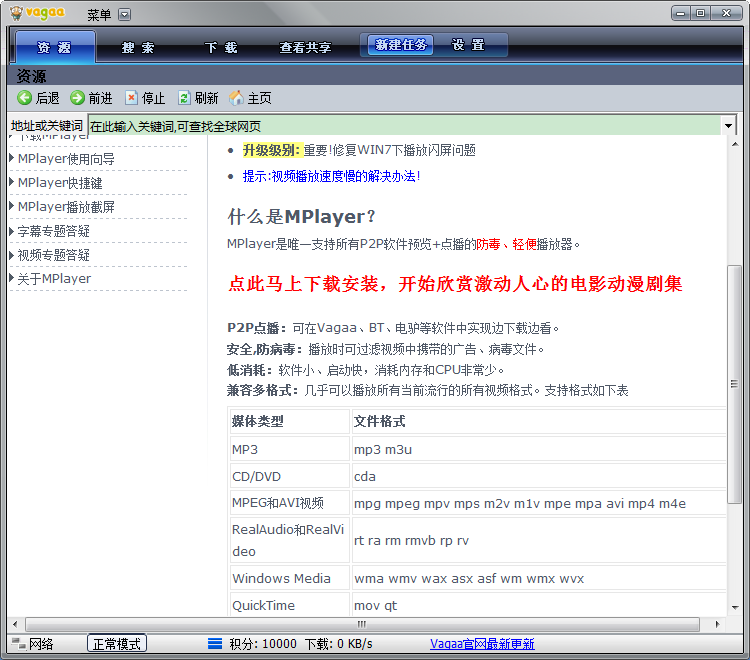Expand the 关于MPlayer item

coord(12,278)
